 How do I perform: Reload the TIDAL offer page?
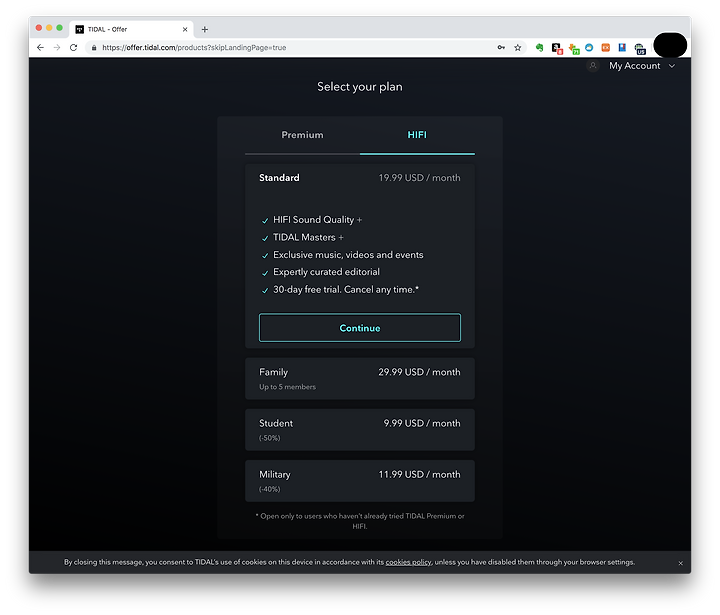[x=73, y=47]
